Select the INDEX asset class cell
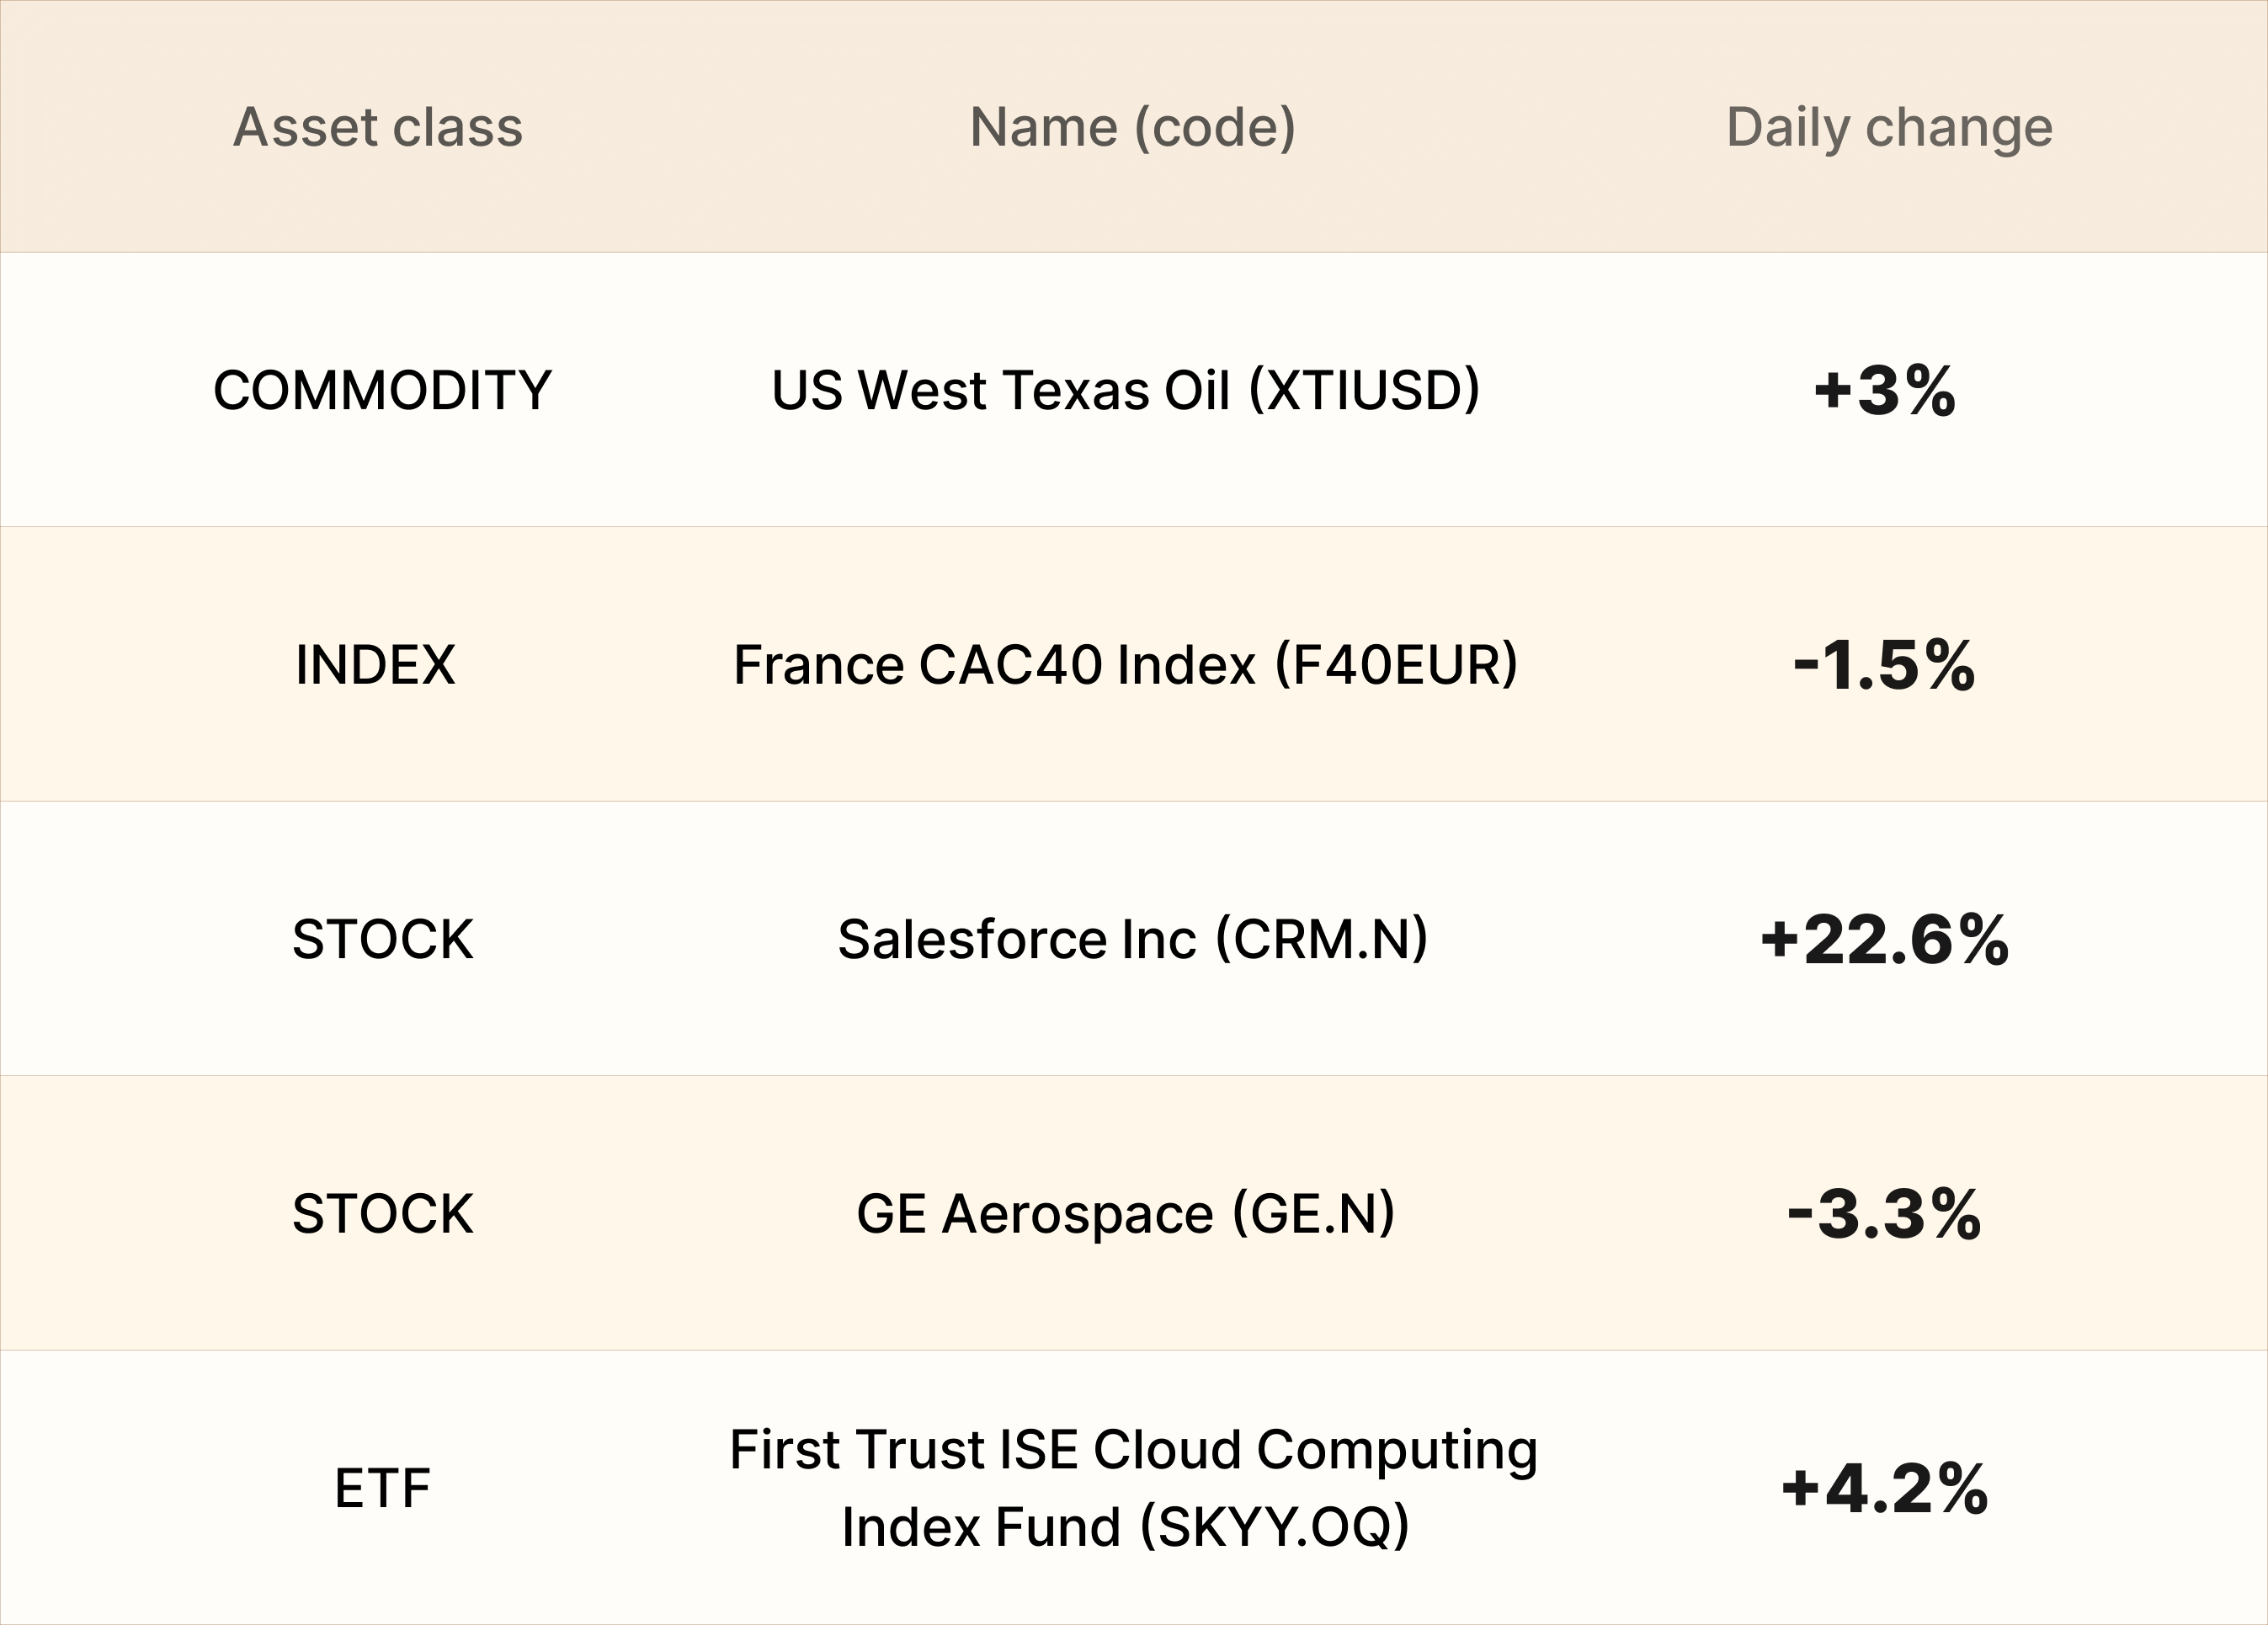 (x=375, y=665)
